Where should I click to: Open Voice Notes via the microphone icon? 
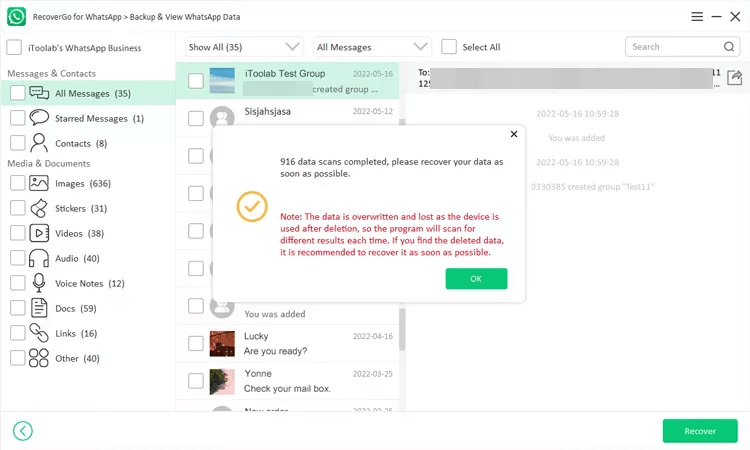(39, 283)
